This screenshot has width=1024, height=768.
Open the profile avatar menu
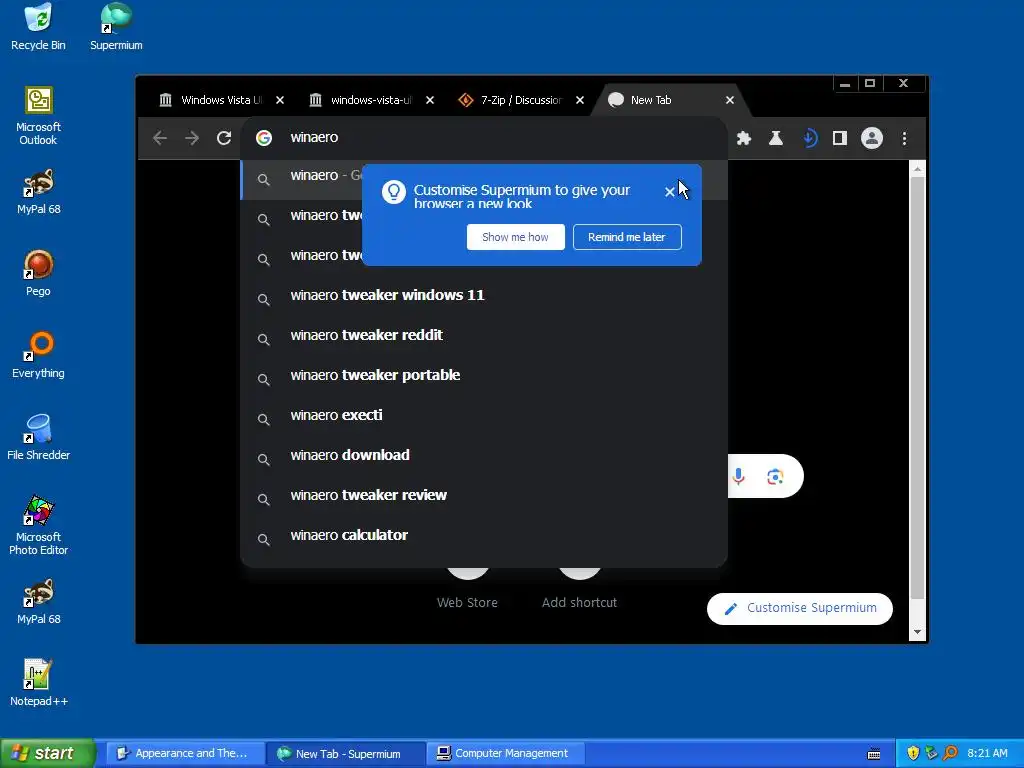[872, 138]
